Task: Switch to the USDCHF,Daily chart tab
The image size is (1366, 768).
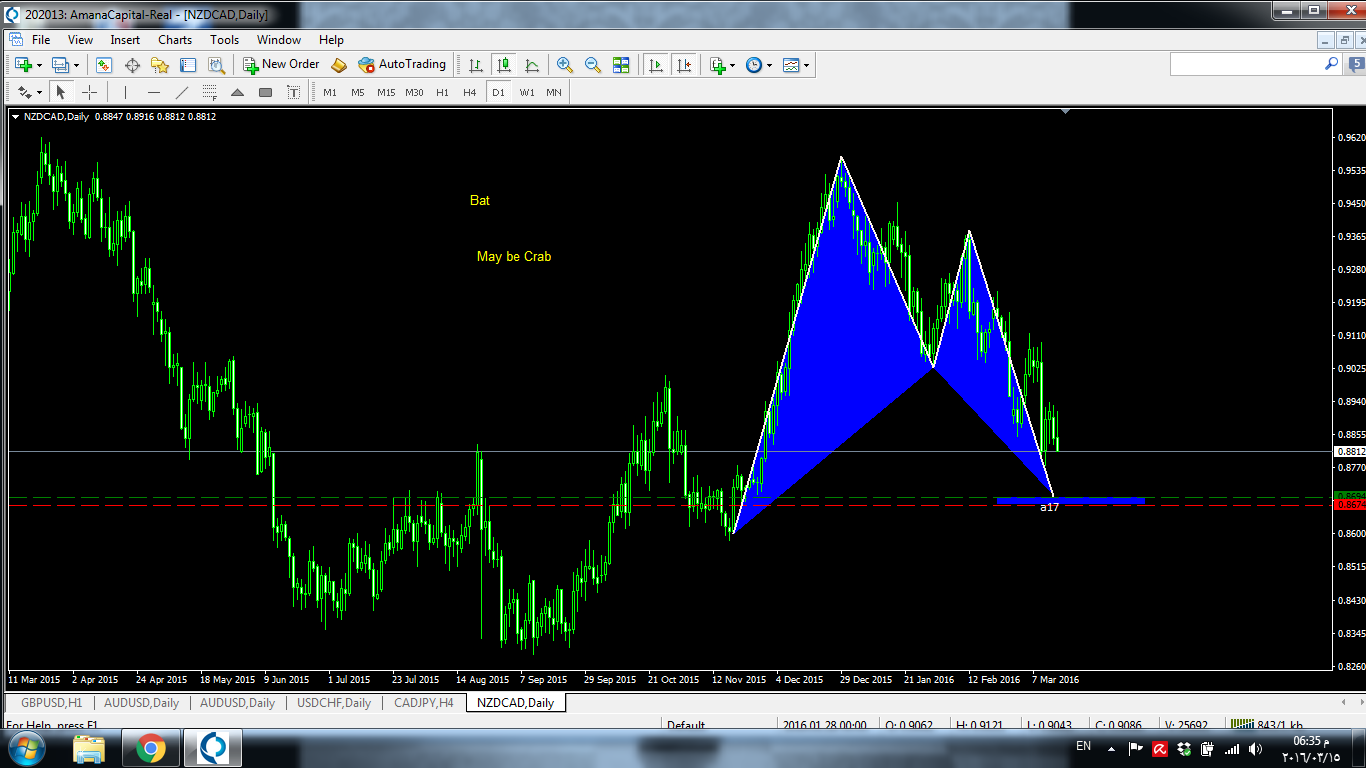Action: (x=334, y=703)
